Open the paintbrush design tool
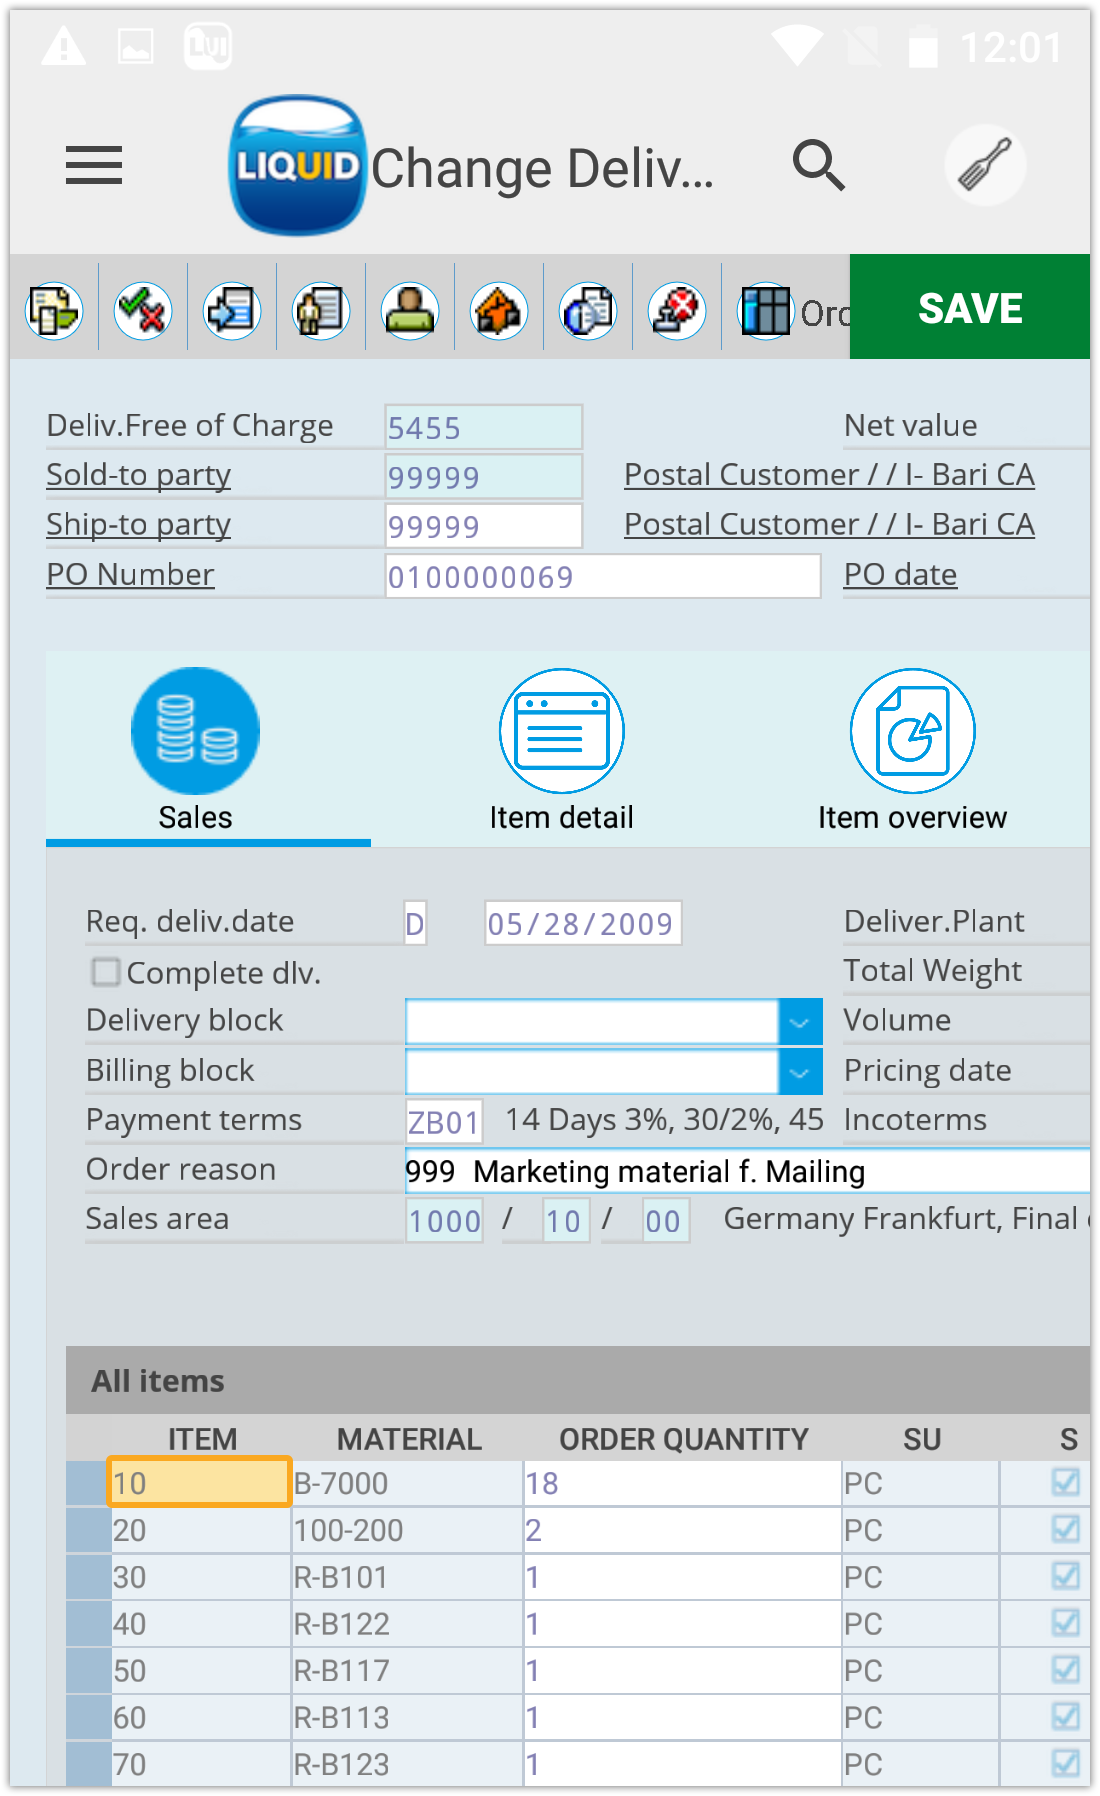The height and width of the screenshot is (1796, 1100). tap(985, 166)
